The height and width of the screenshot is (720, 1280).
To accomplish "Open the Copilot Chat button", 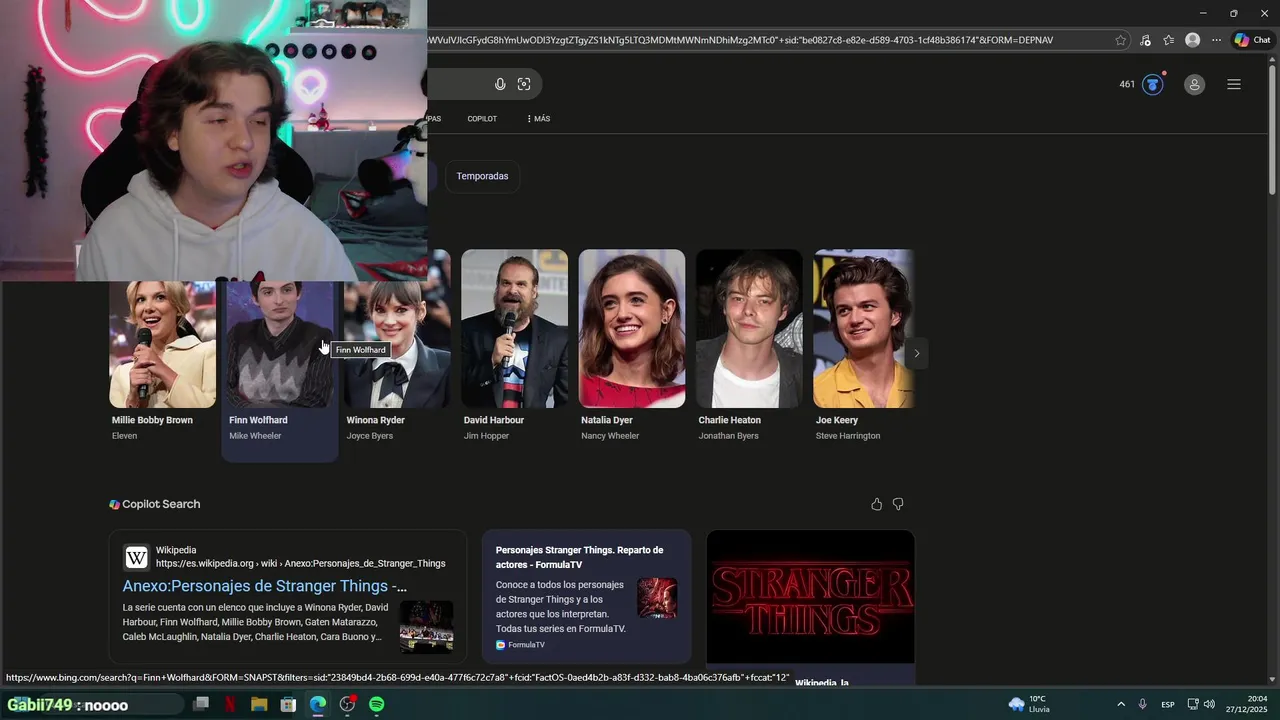I will click(1253, 40).
